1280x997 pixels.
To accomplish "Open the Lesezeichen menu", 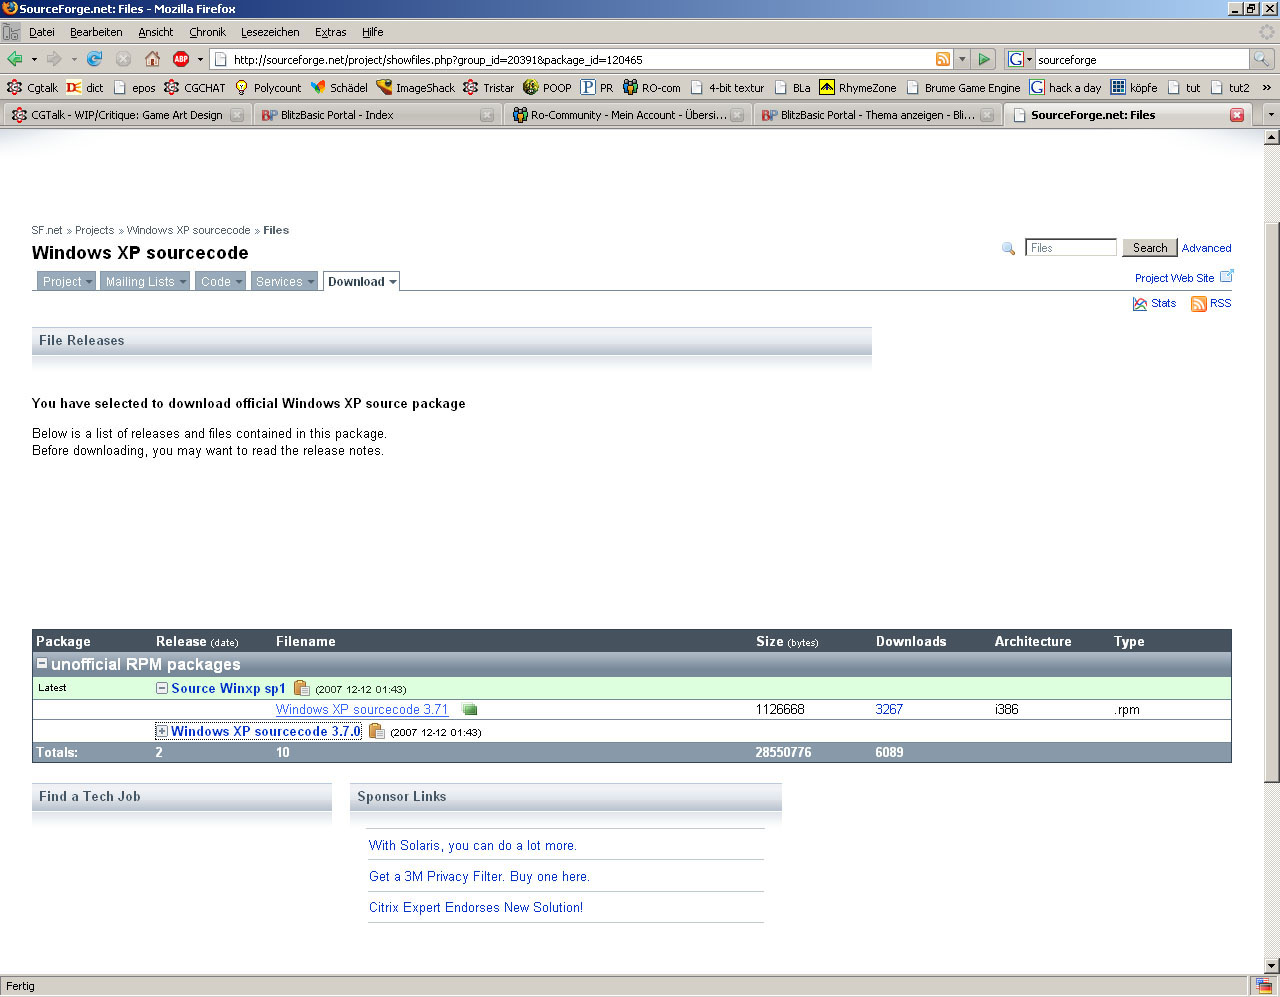I will pos(270,32).
